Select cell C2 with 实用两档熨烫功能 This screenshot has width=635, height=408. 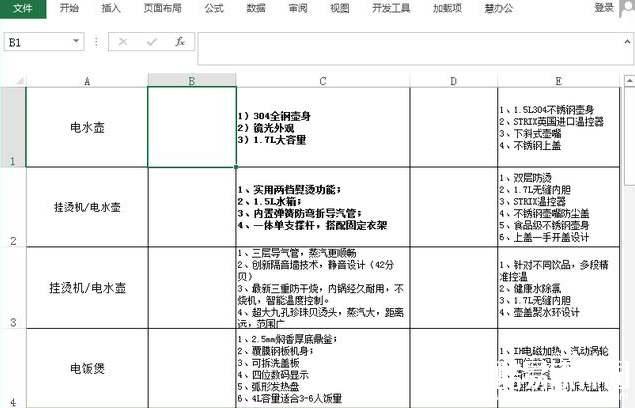[323, 207]
